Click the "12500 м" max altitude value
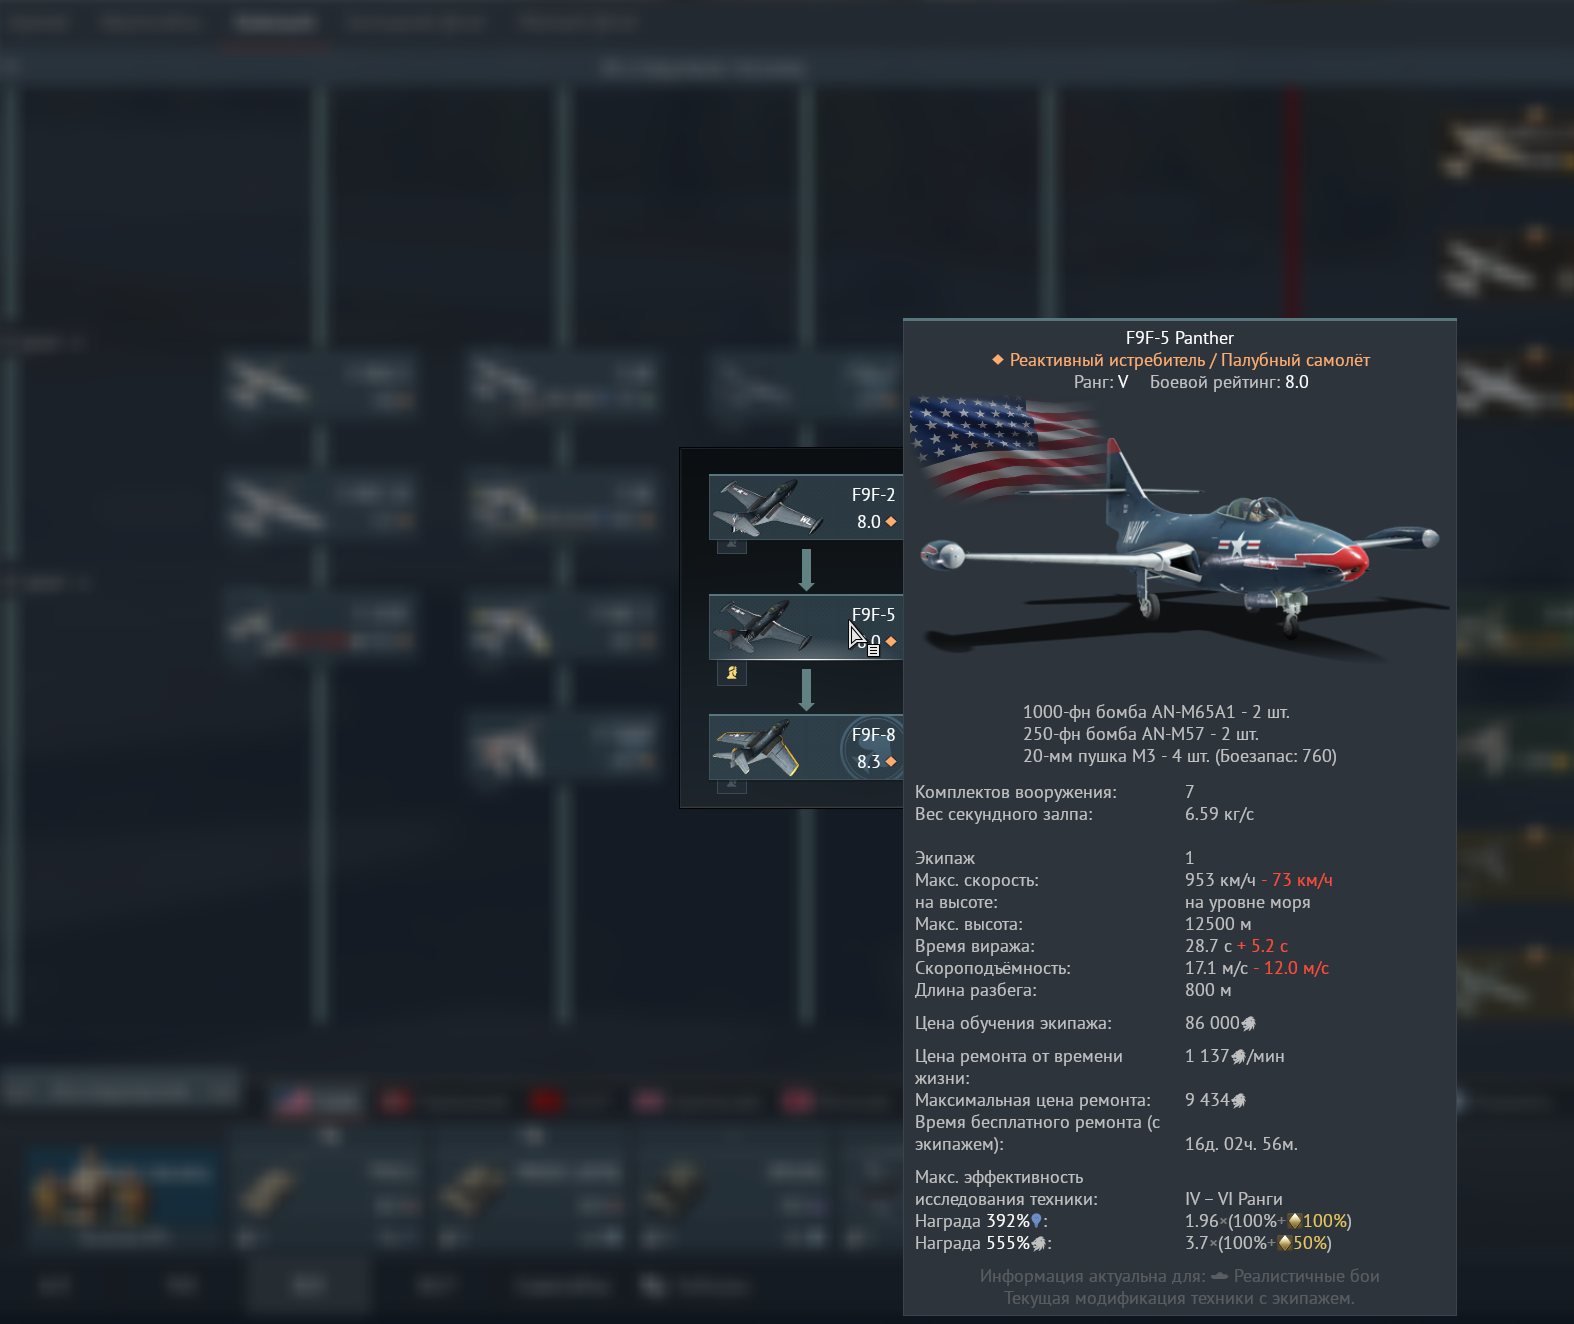The width and height of the screenshot is (1574, 1324). (1218, 924)
